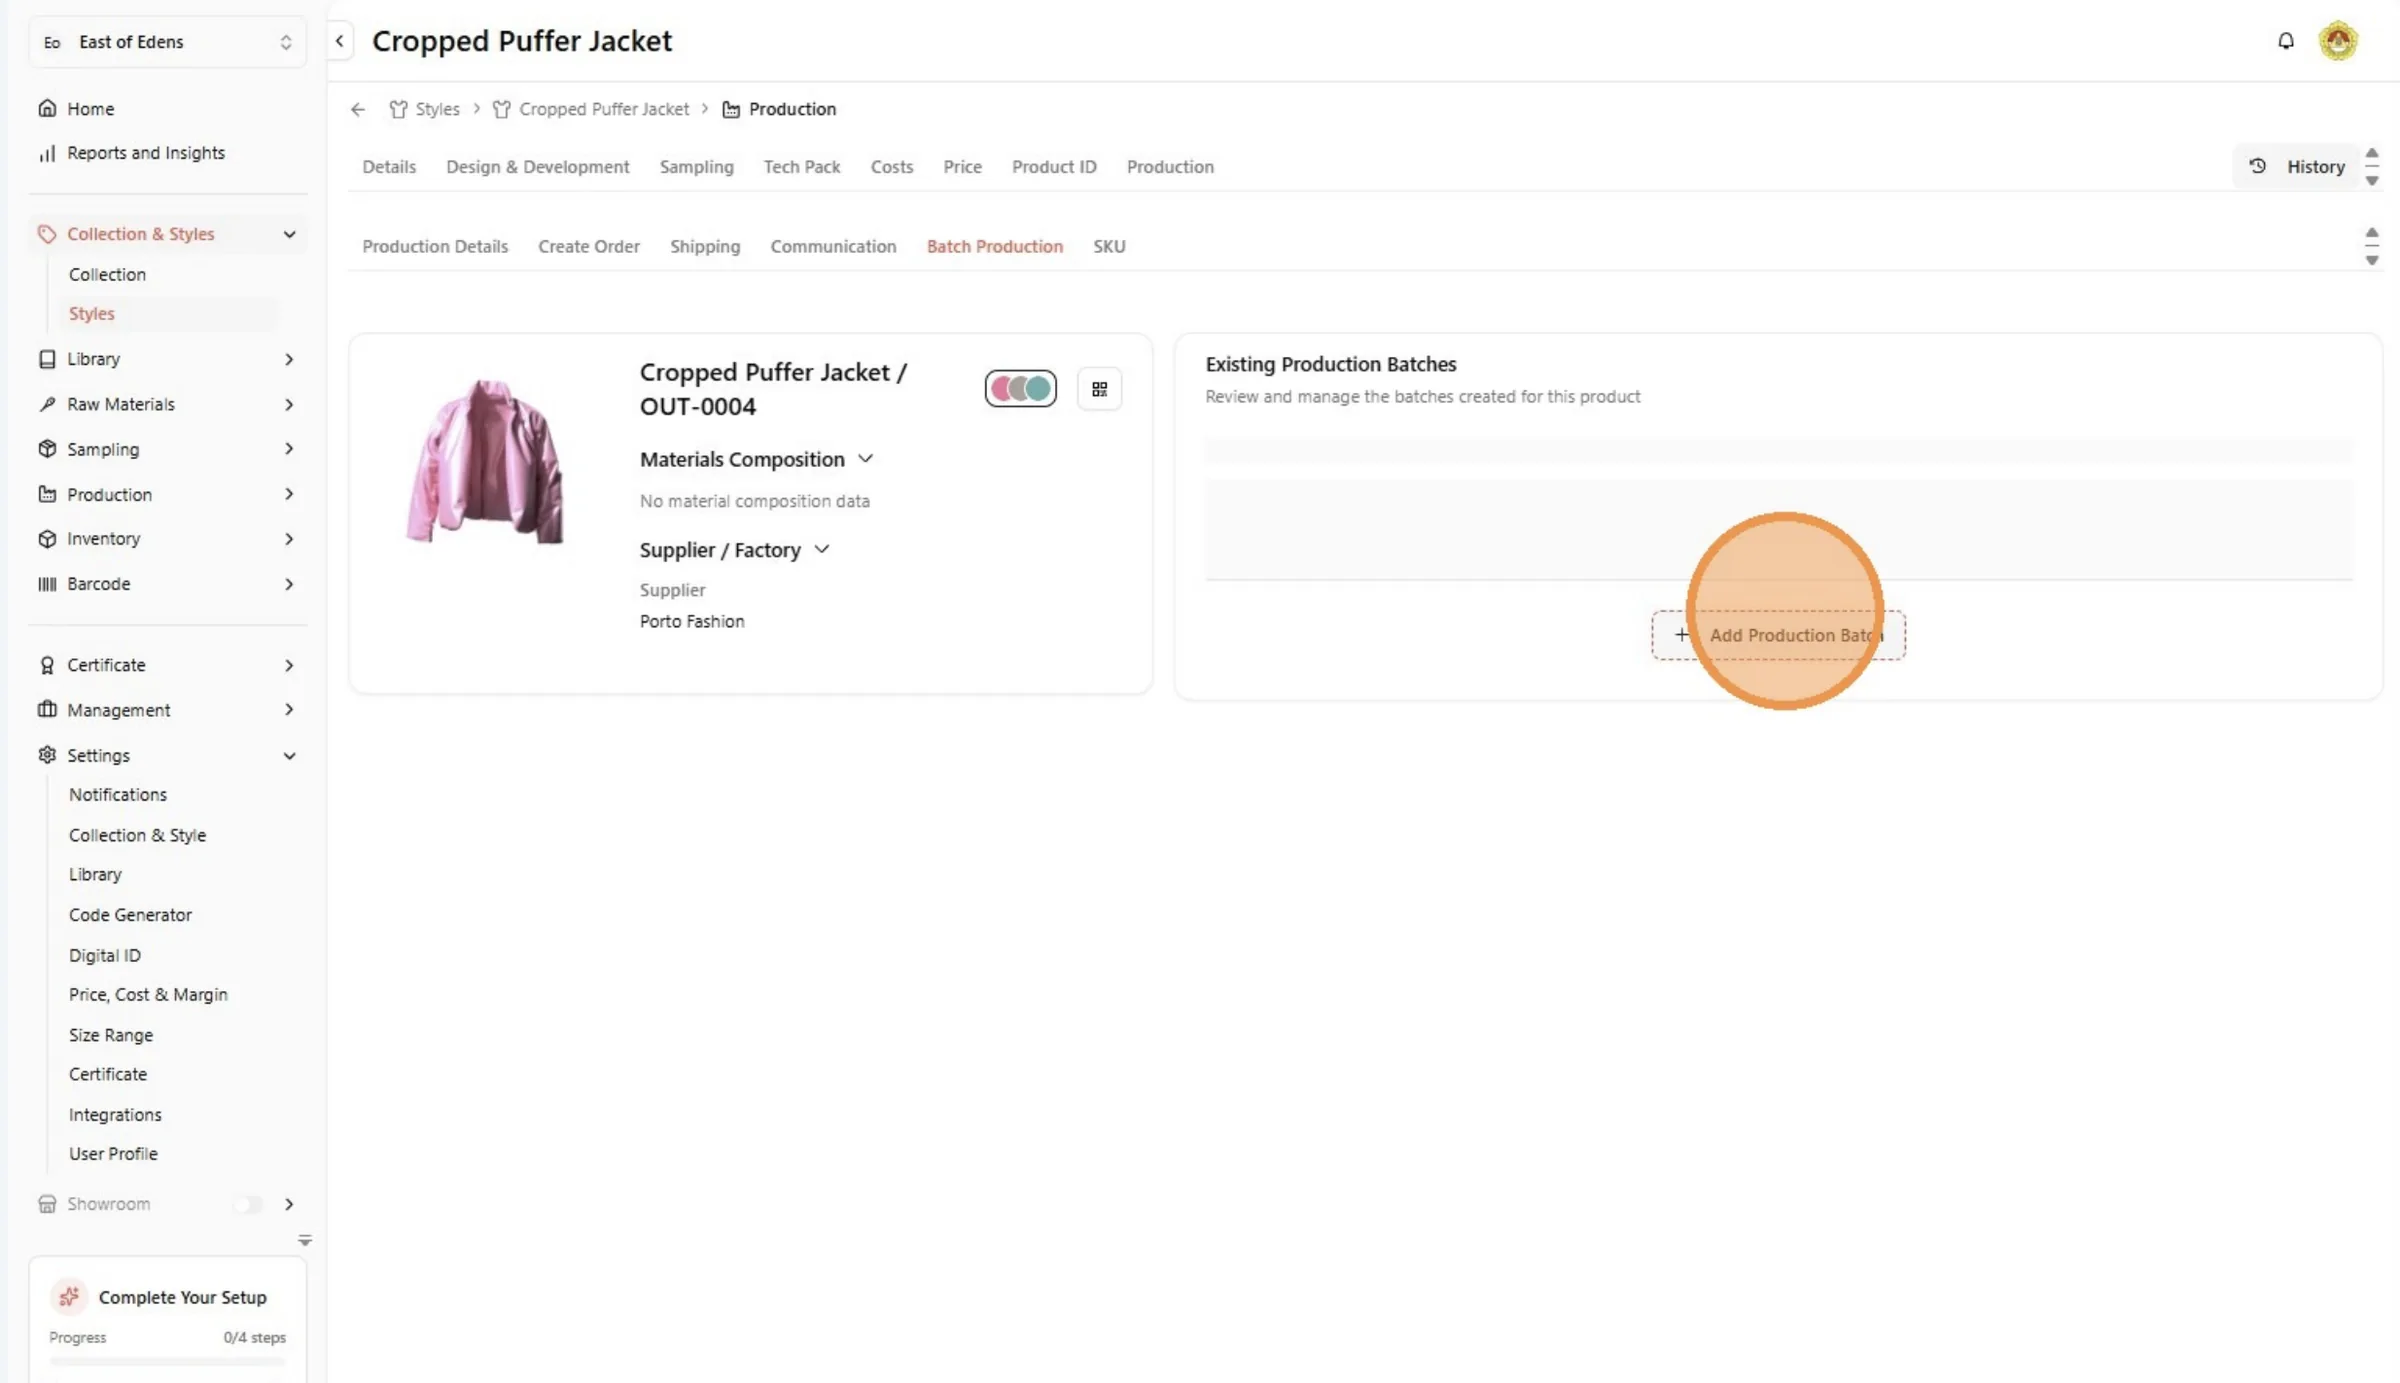Screen dimensions: 2400x1383
Task: Open the SKU sub-tab
Action: (x=1109, y=246)
